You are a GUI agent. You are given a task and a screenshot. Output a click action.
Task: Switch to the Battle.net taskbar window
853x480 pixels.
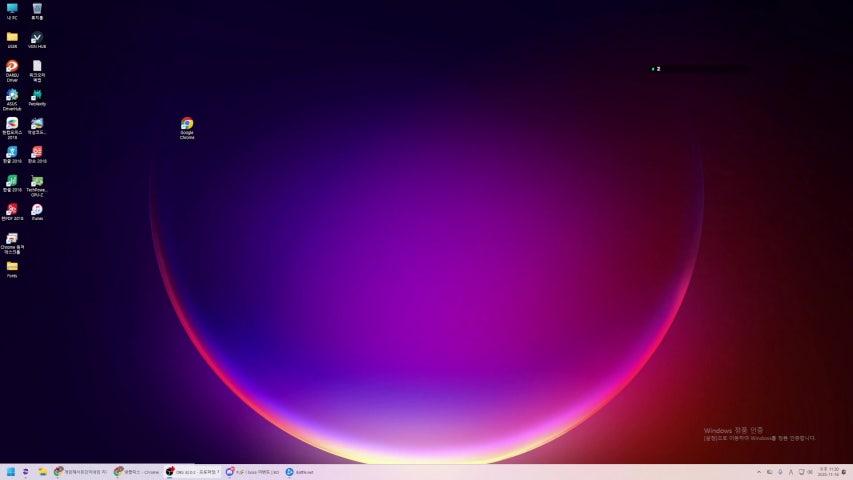(300, 472)
